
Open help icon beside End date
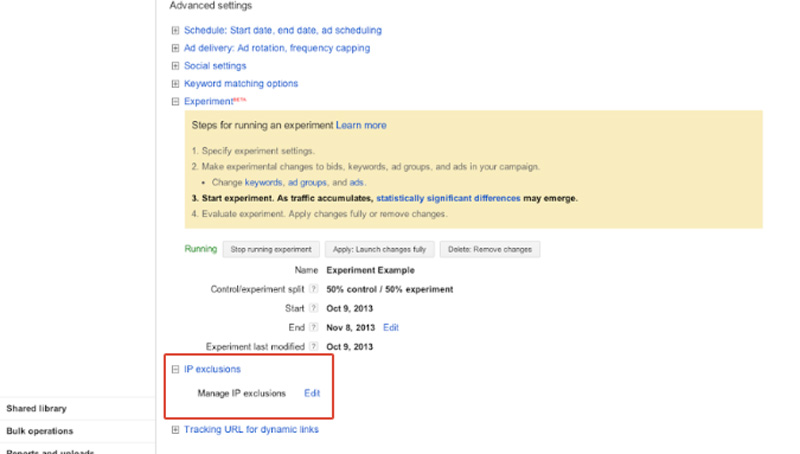[x=314, y=328]
